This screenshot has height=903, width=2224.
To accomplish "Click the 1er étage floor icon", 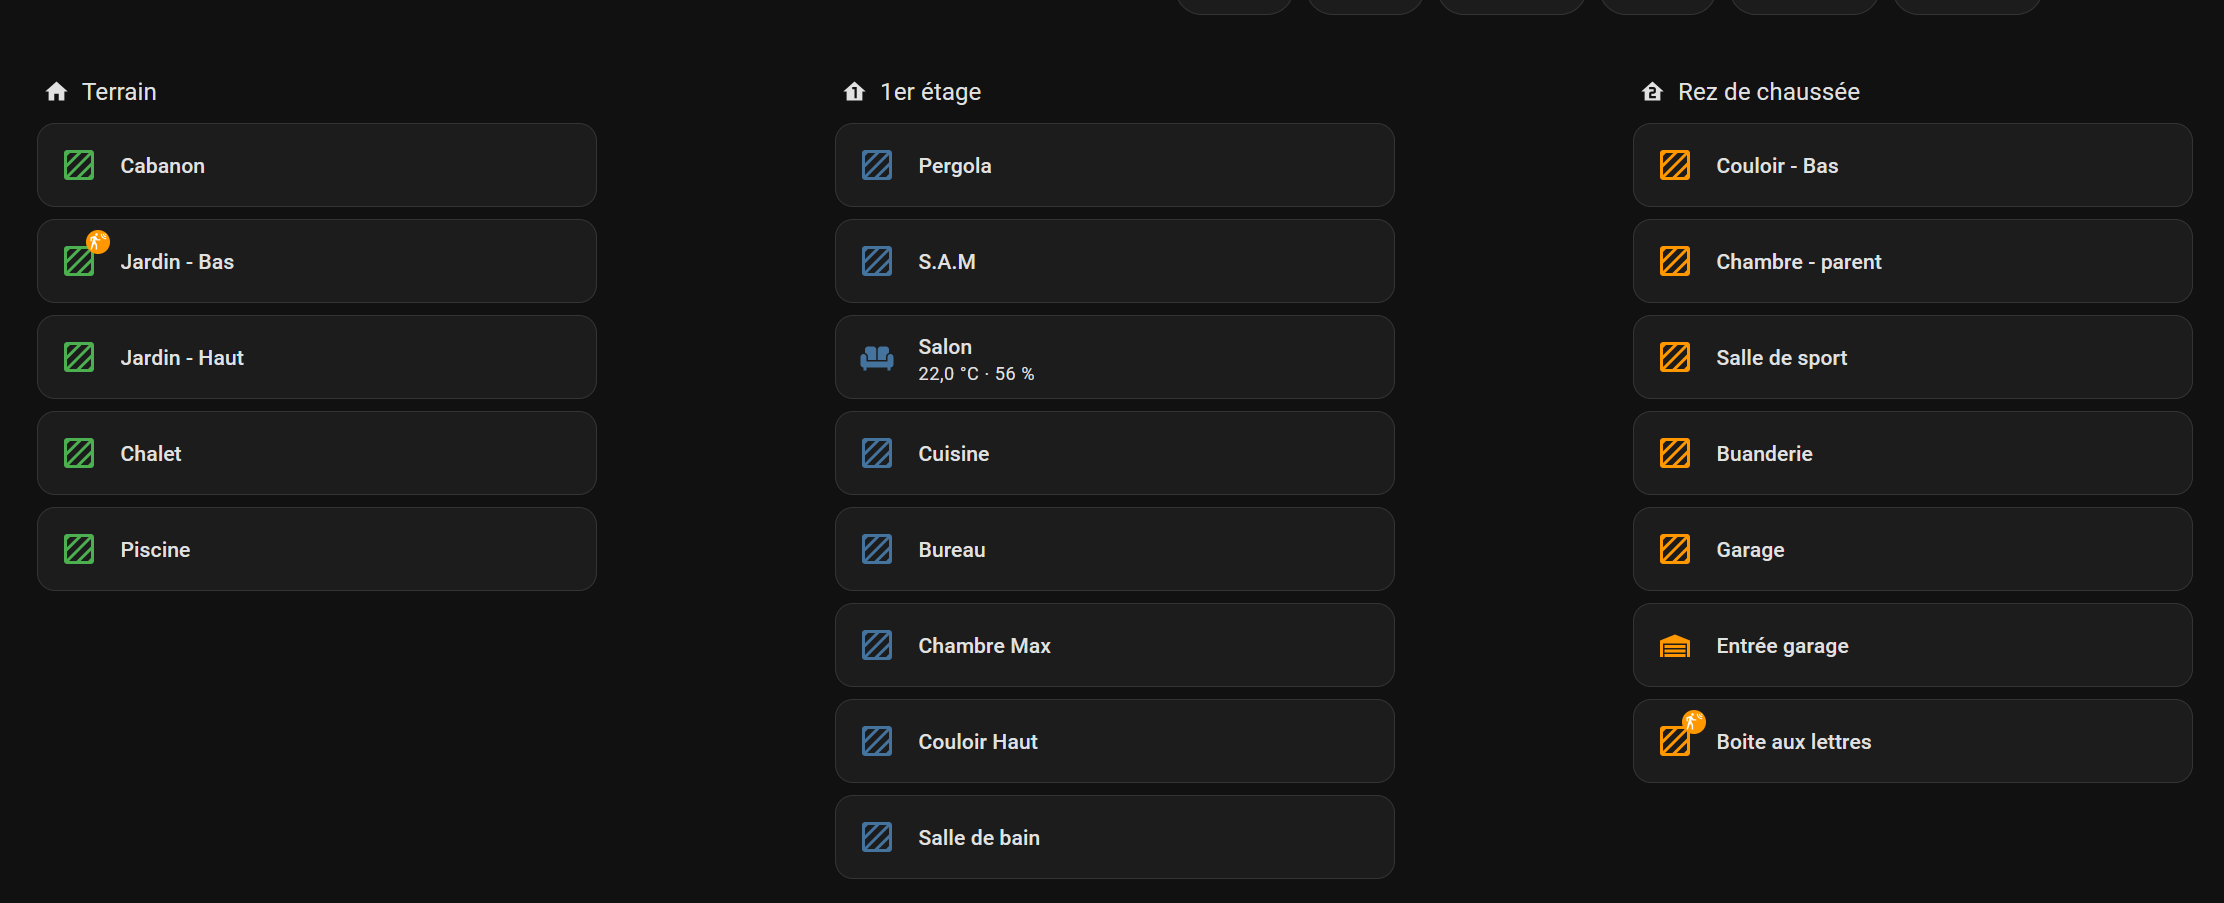I will [x=854, y=92].
